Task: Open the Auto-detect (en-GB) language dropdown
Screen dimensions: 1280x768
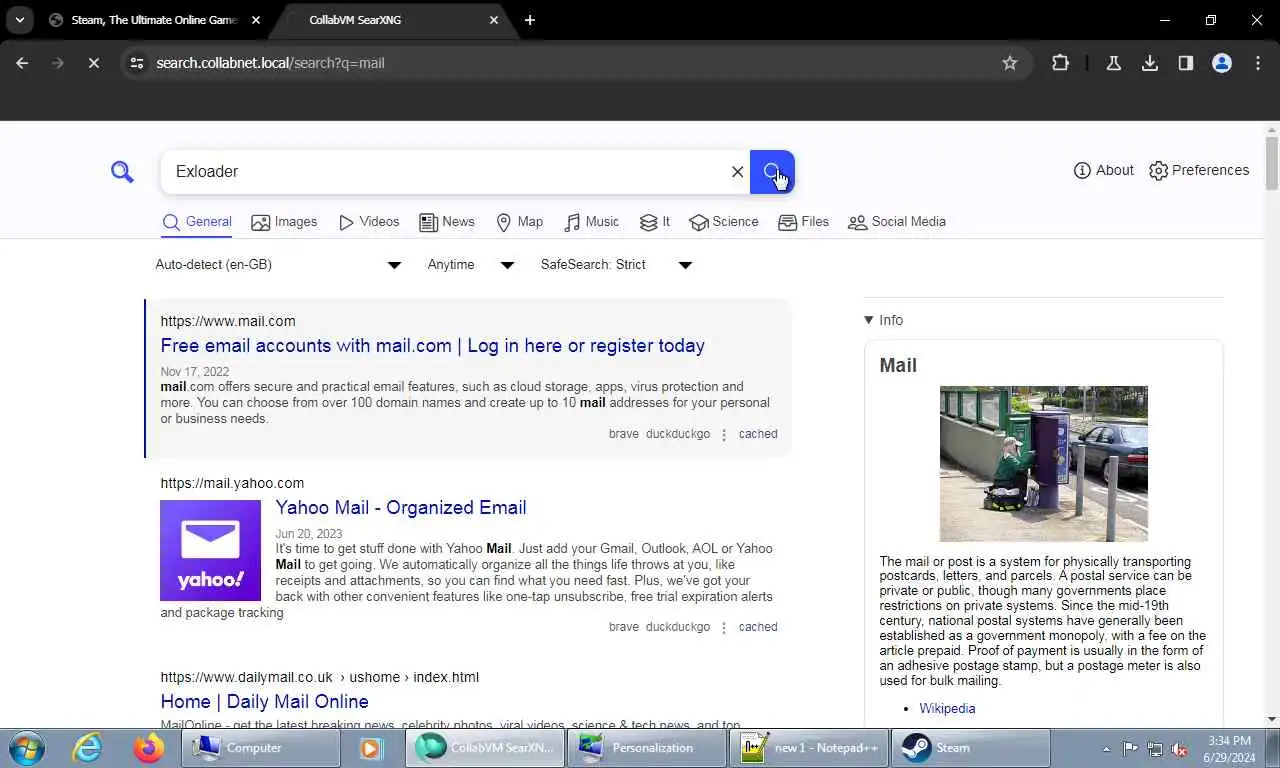Action: tap(278, 265)
